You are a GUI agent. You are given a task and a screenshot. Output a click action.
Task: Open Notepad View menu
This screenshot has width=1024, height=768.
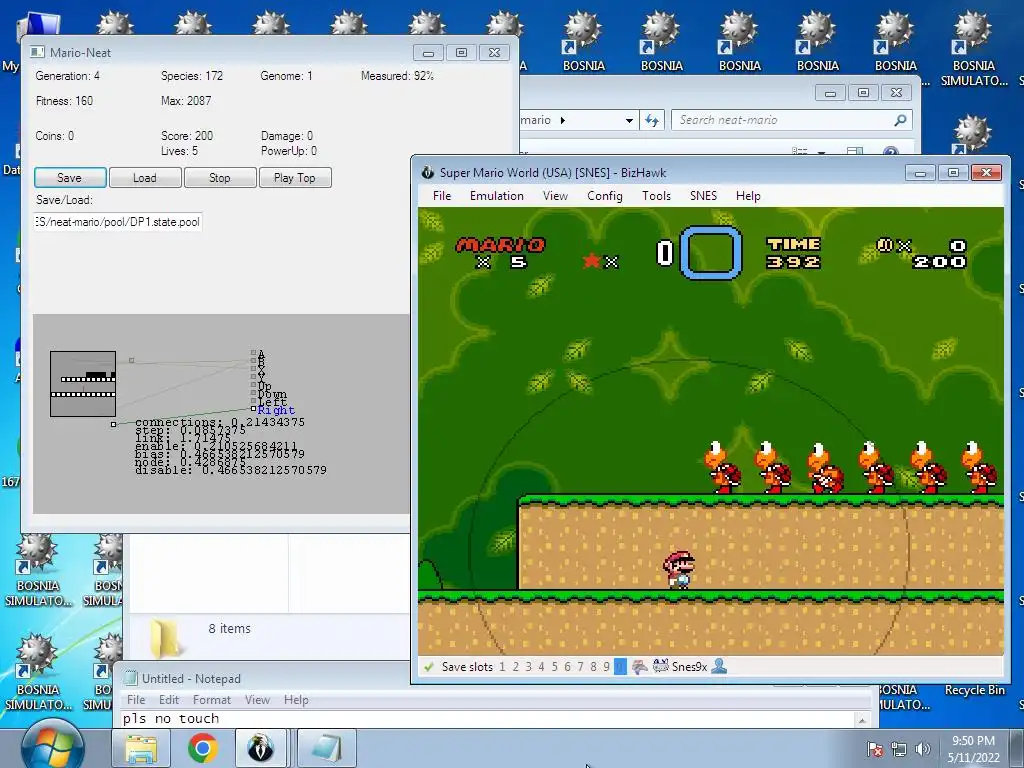click(x=257, y=700)
